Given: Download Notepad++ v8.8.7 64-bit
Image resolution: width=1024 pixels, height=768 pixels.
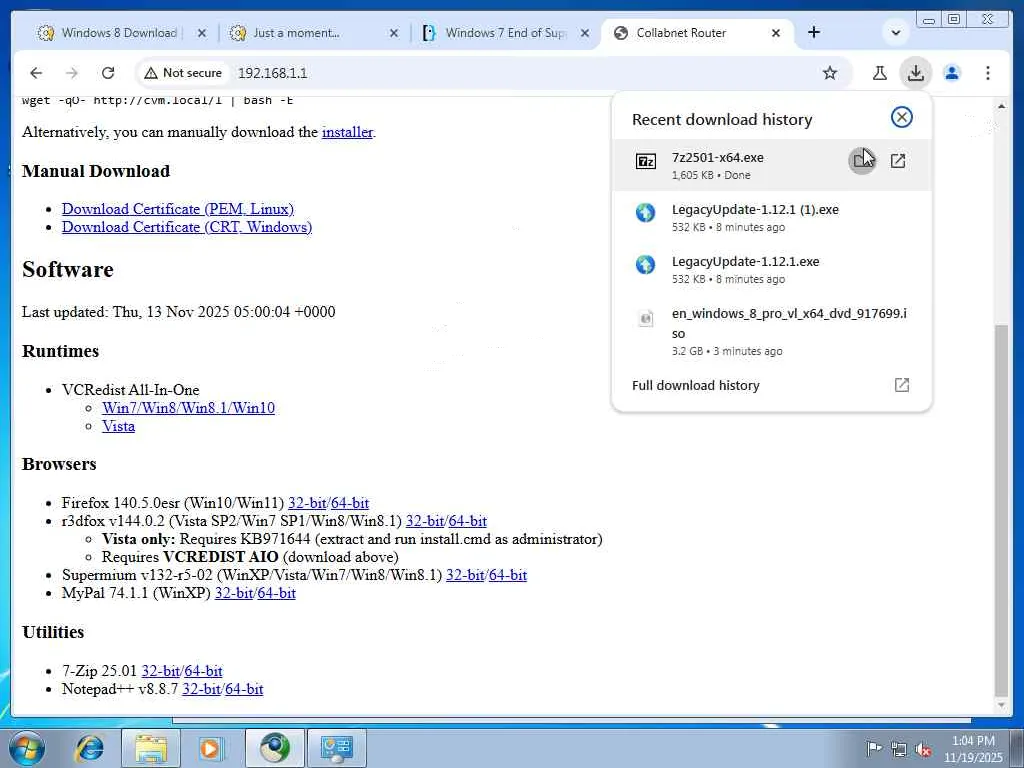Looking at the screenshot, I should click(244, 689).
